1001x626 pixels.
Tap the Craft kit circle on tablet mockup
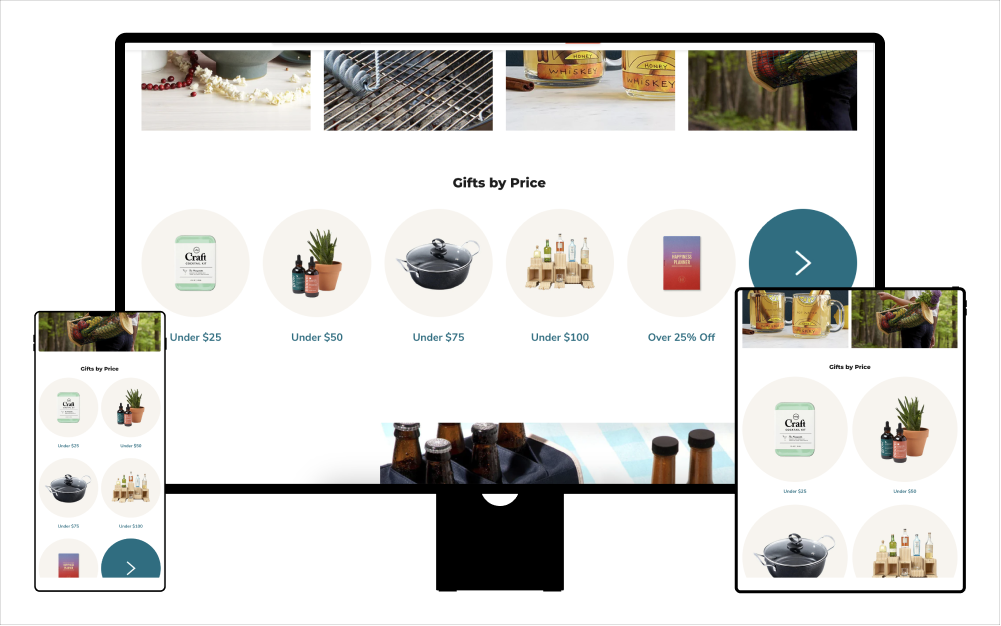click(x=795, y=429)
